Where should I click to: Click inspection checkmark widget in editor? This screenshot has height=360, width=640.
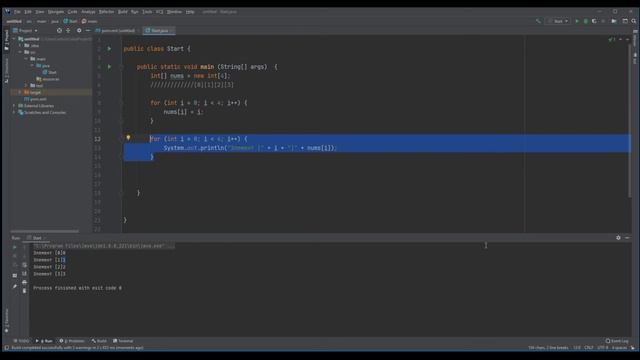click(x=611, y=40)
